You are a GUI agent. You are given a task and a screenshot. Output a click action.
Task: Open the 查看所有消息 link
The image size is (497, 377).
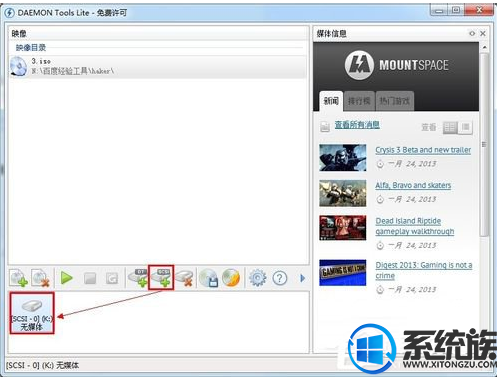[357, 125]
